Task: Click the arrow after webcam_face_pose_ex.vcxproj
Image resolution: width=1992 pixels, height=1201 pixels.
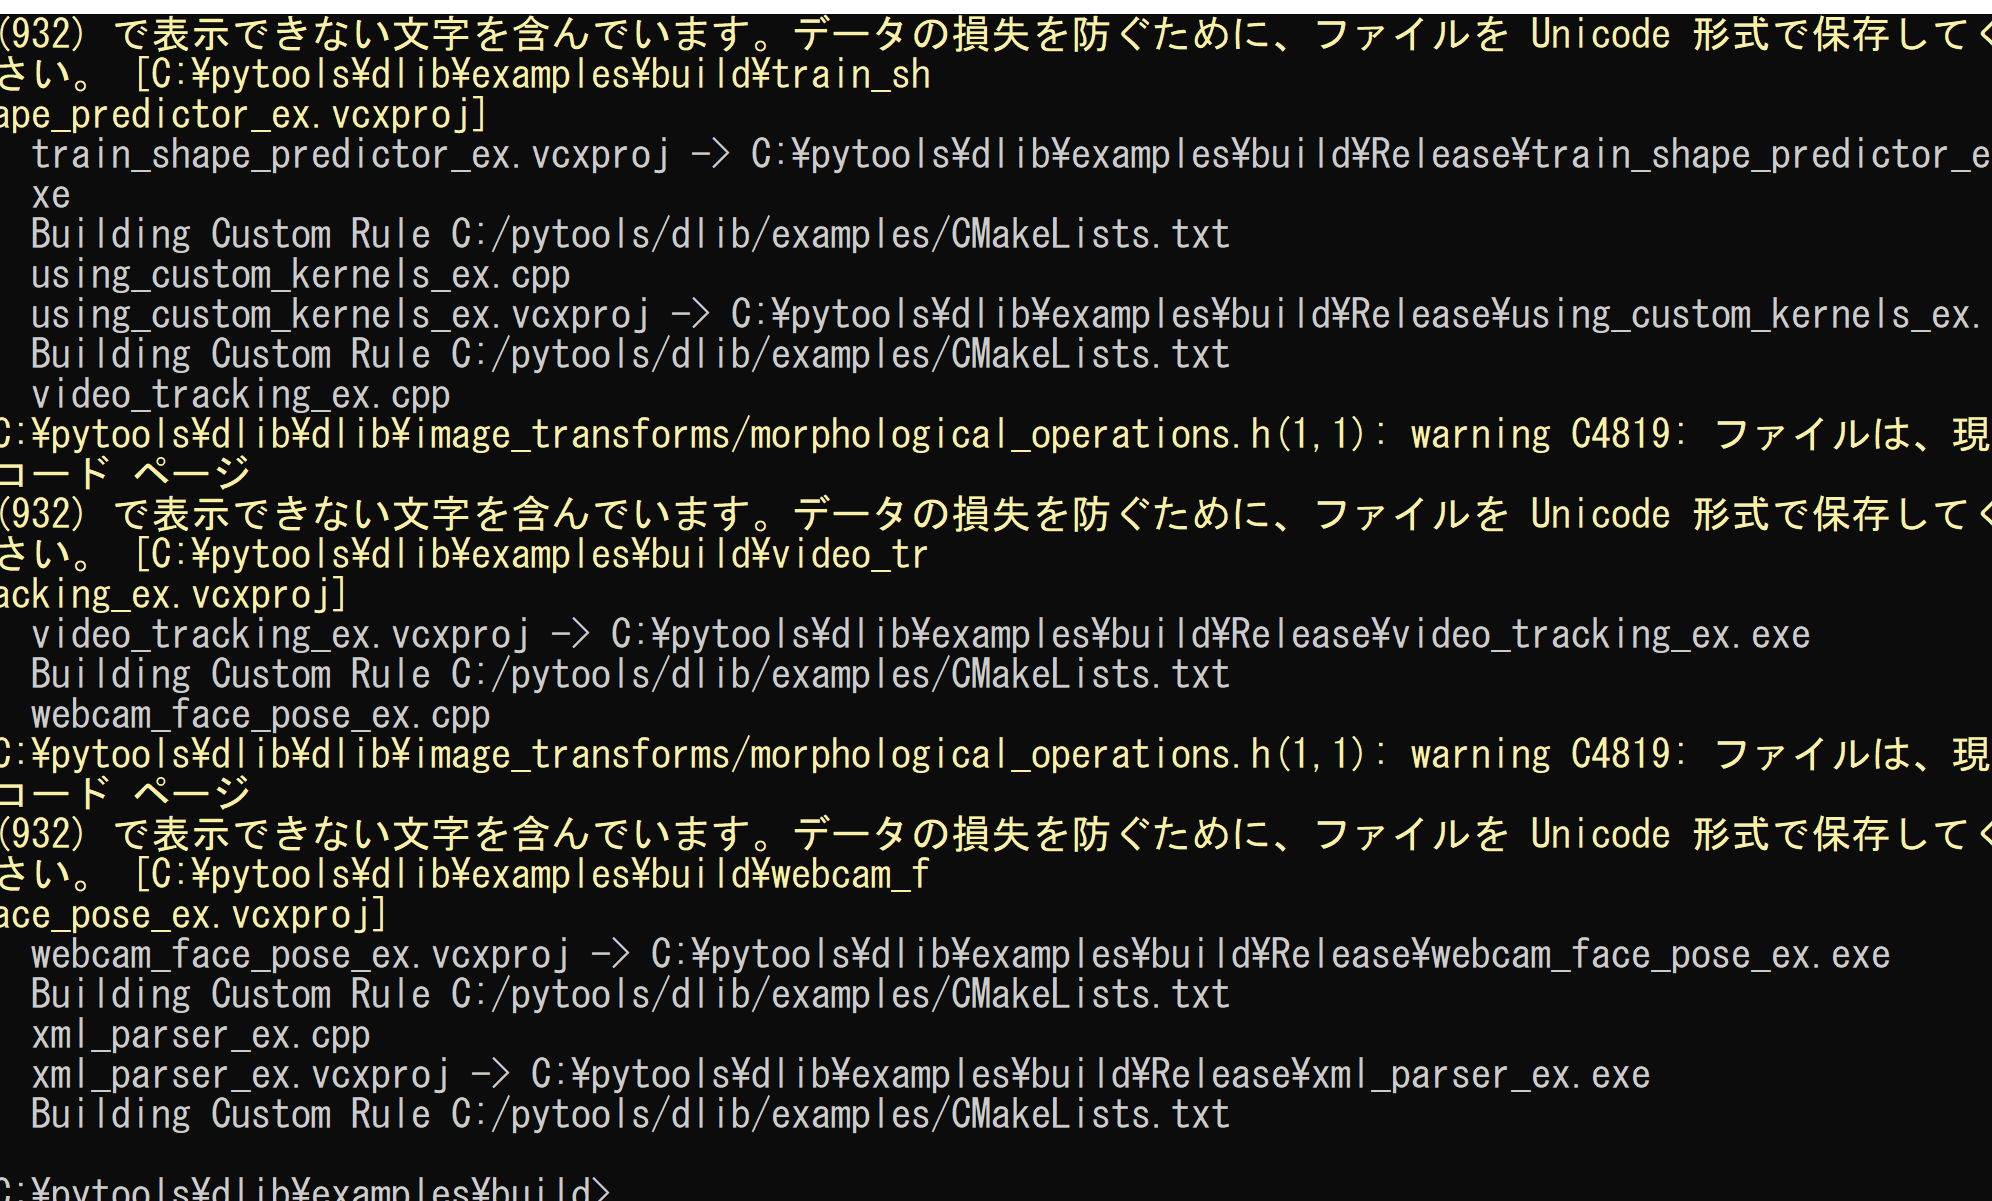Action: pyautogui.click(x=610, y=955)
